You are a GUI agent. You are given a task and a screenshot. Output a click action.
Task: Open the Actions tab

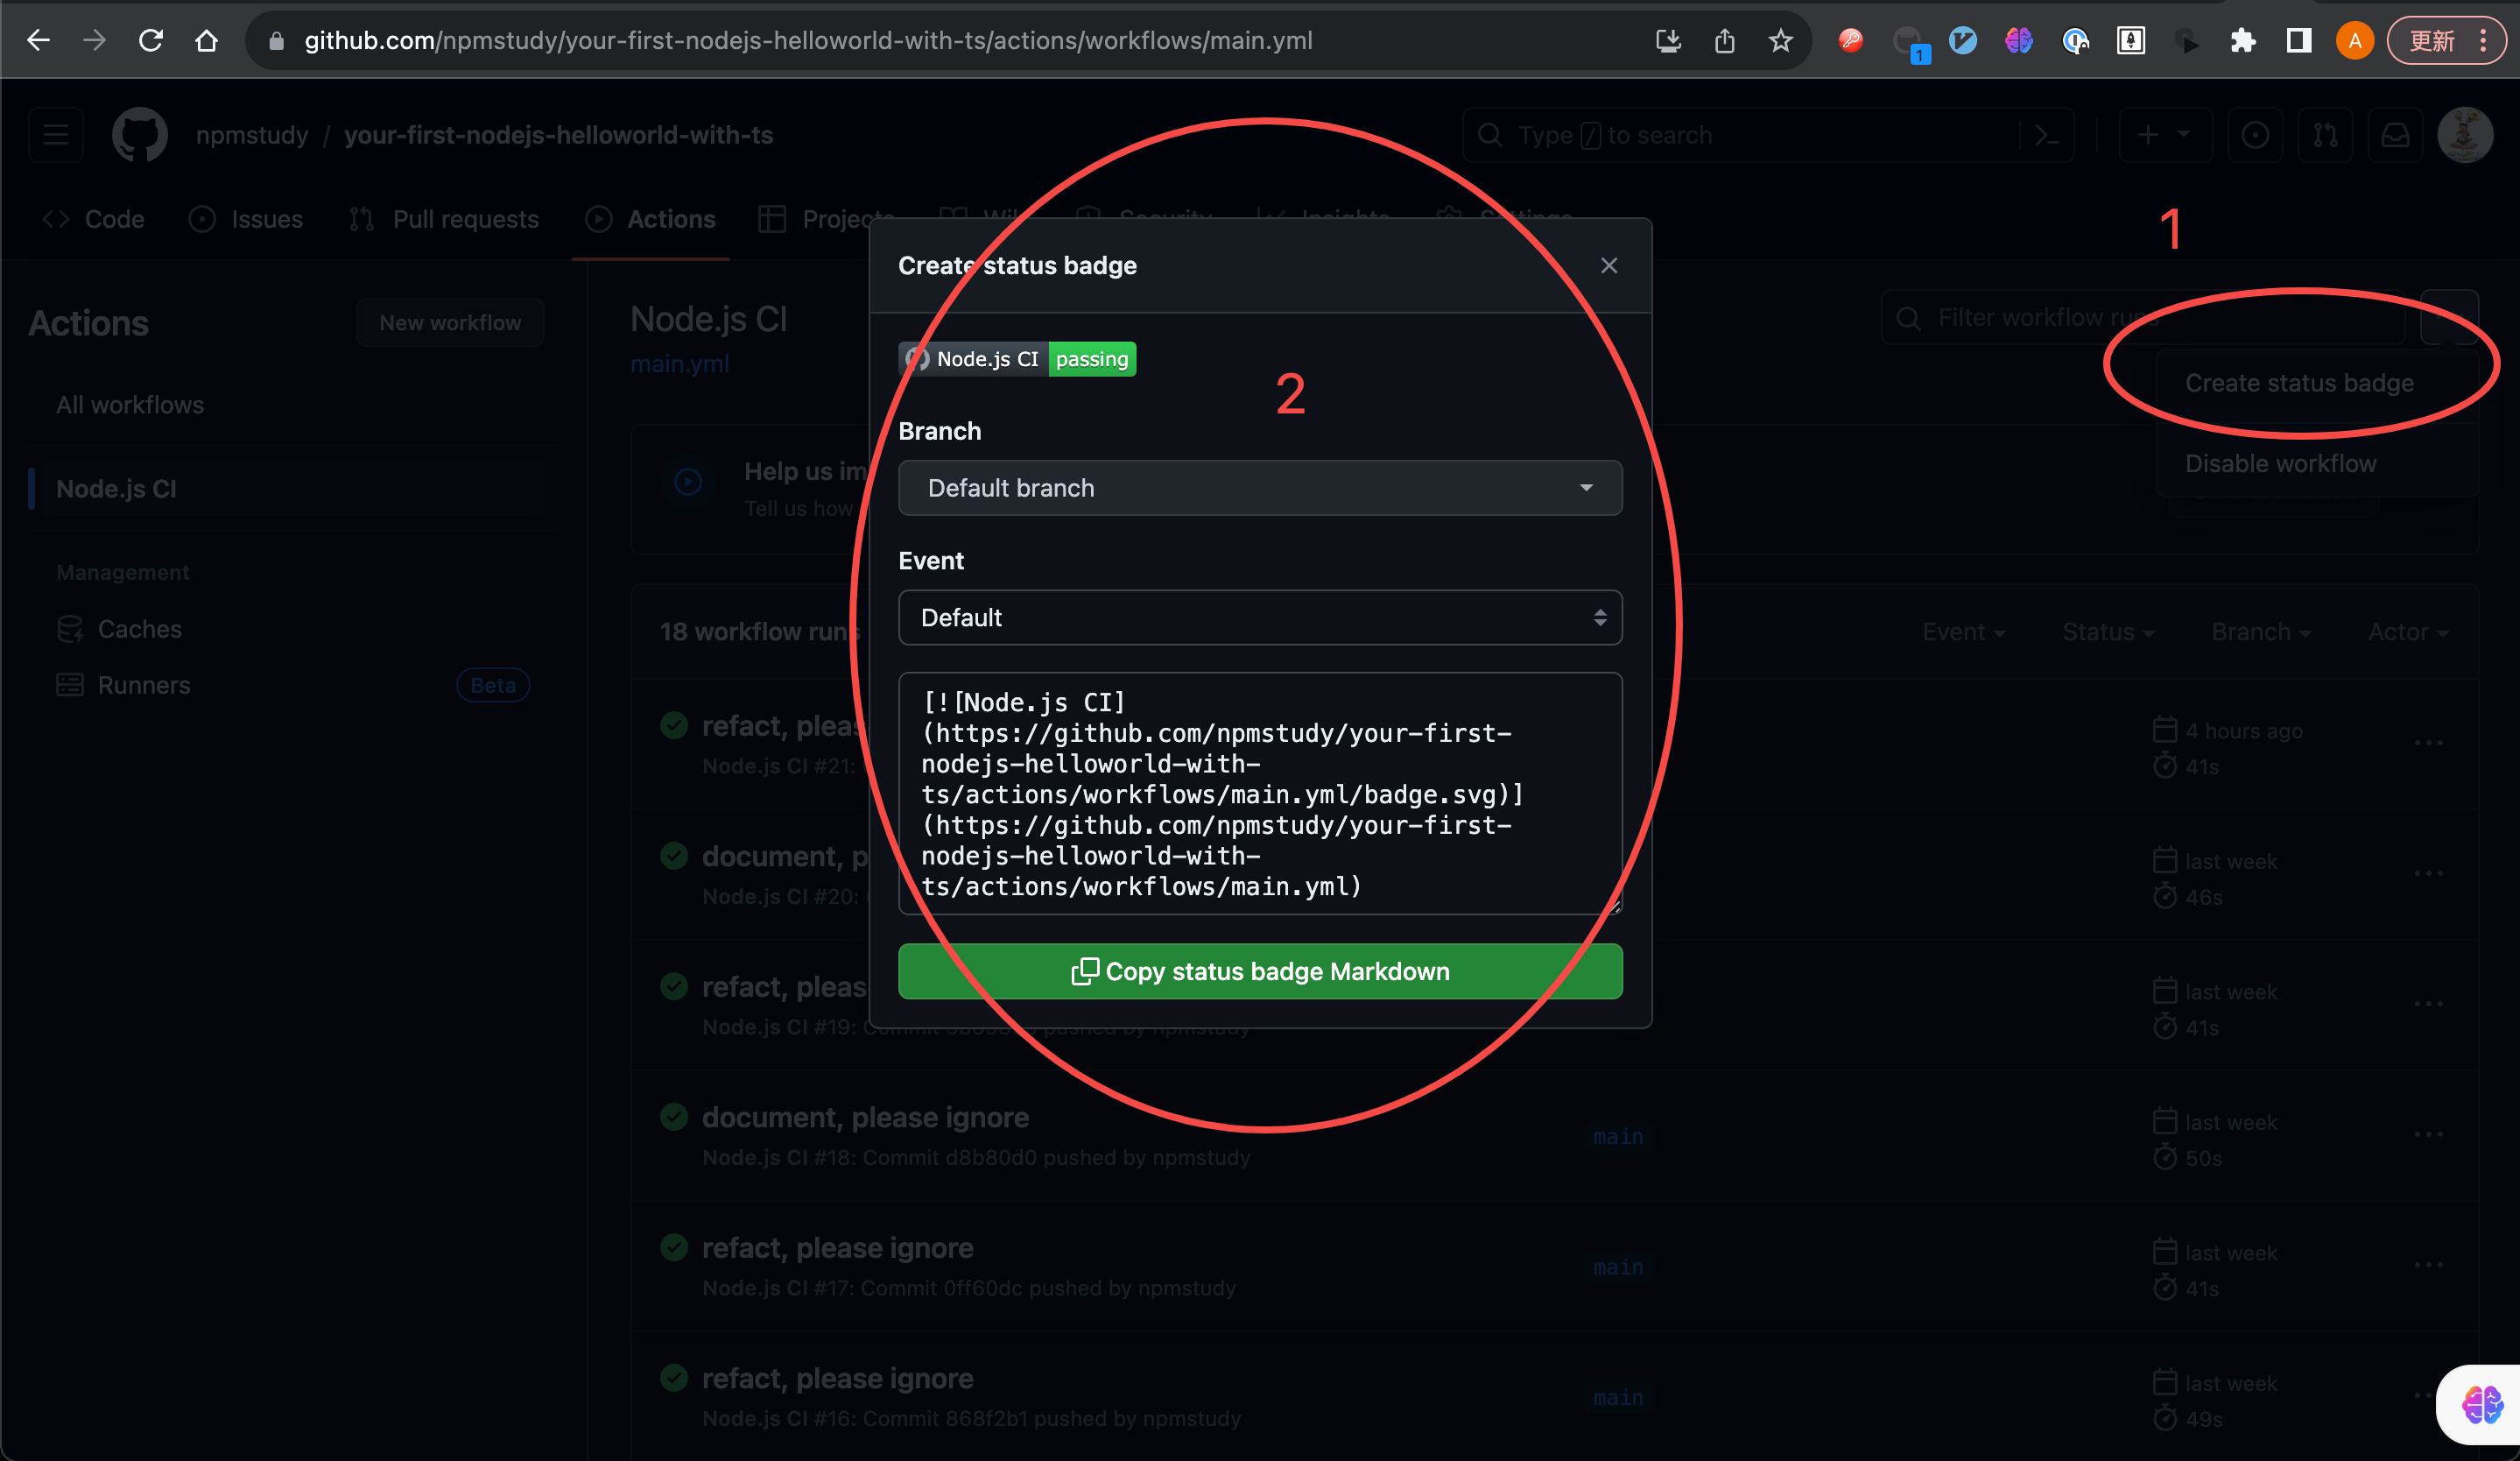tap(651, 219)
